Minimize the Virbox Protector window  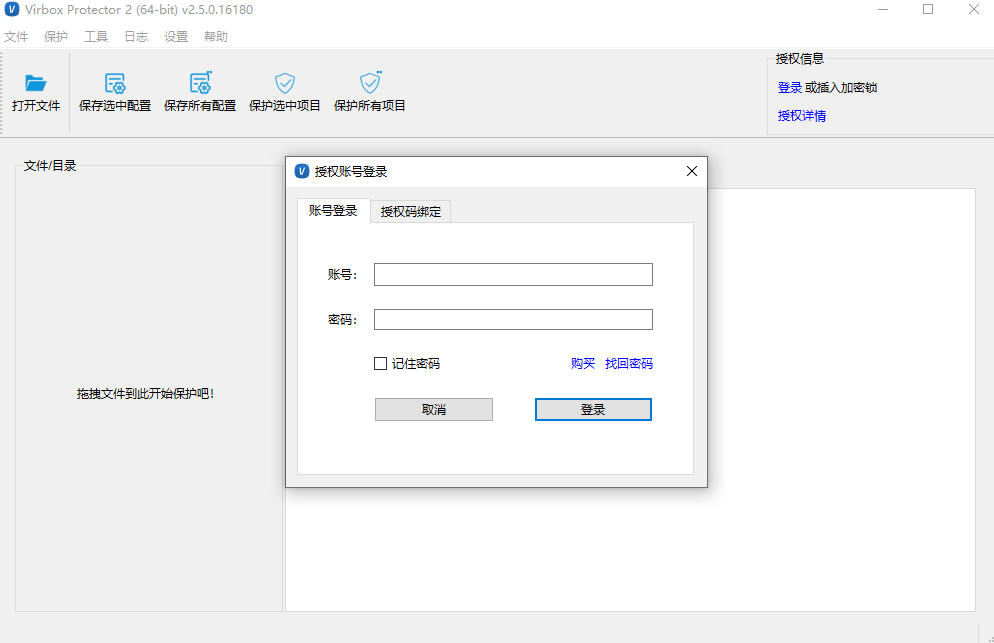click(883, 10)
